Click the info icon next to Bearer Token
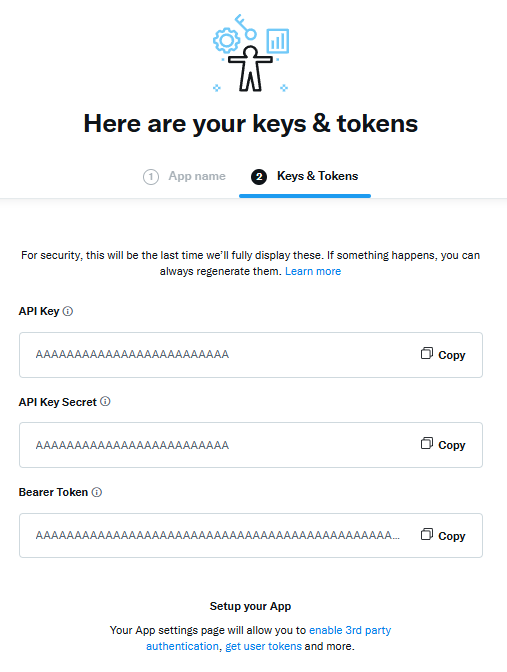Screen dimensions: 507x672 [x=97, y=492]
